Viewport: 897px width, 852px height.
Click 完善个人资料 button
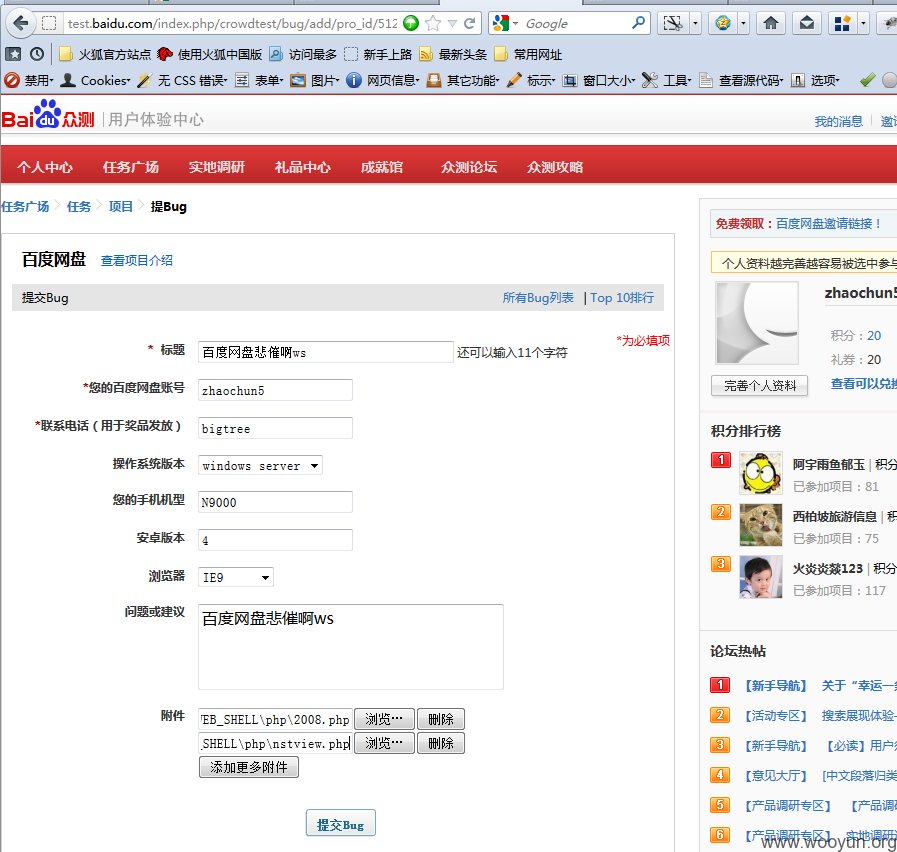click(759, 386)
